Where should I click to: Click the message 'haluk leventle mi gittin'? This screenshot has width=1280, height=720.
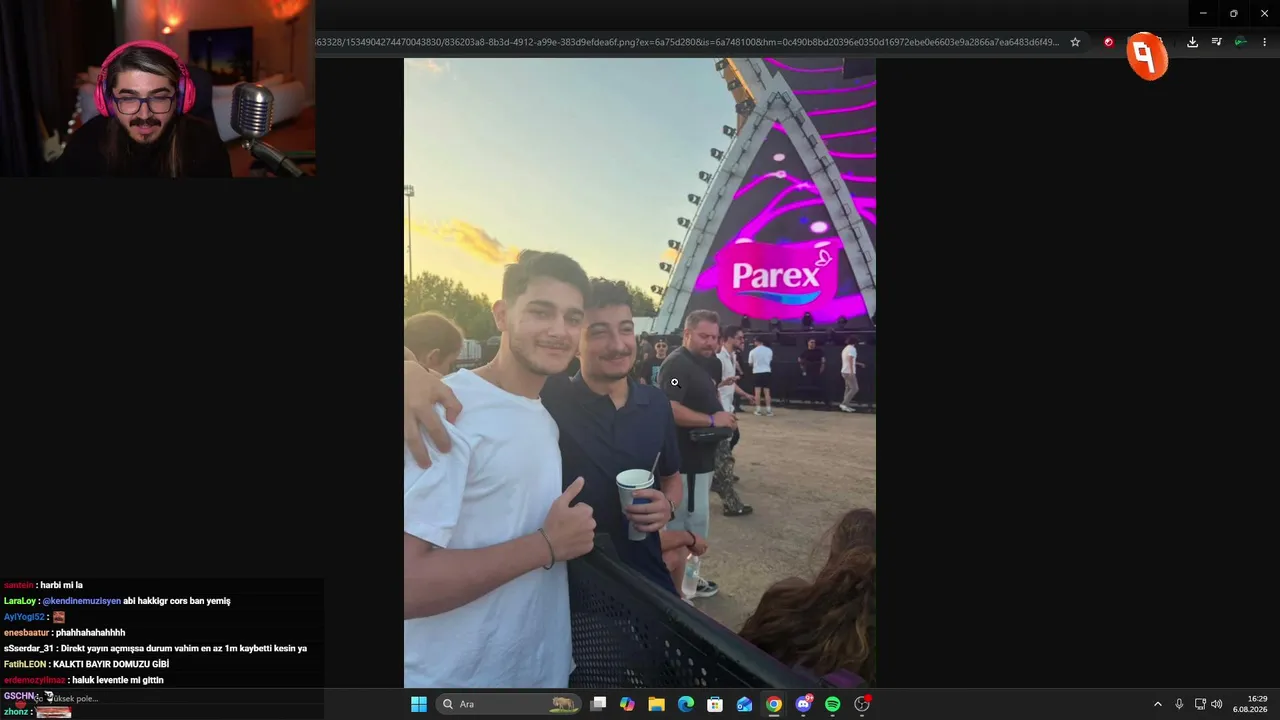click(116, 680)
